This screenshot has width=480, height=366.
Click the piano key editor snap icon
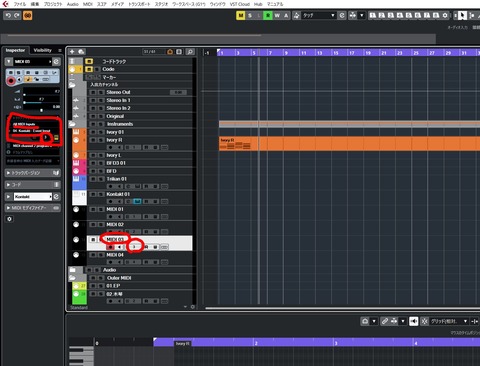click(x=424, y=321)
